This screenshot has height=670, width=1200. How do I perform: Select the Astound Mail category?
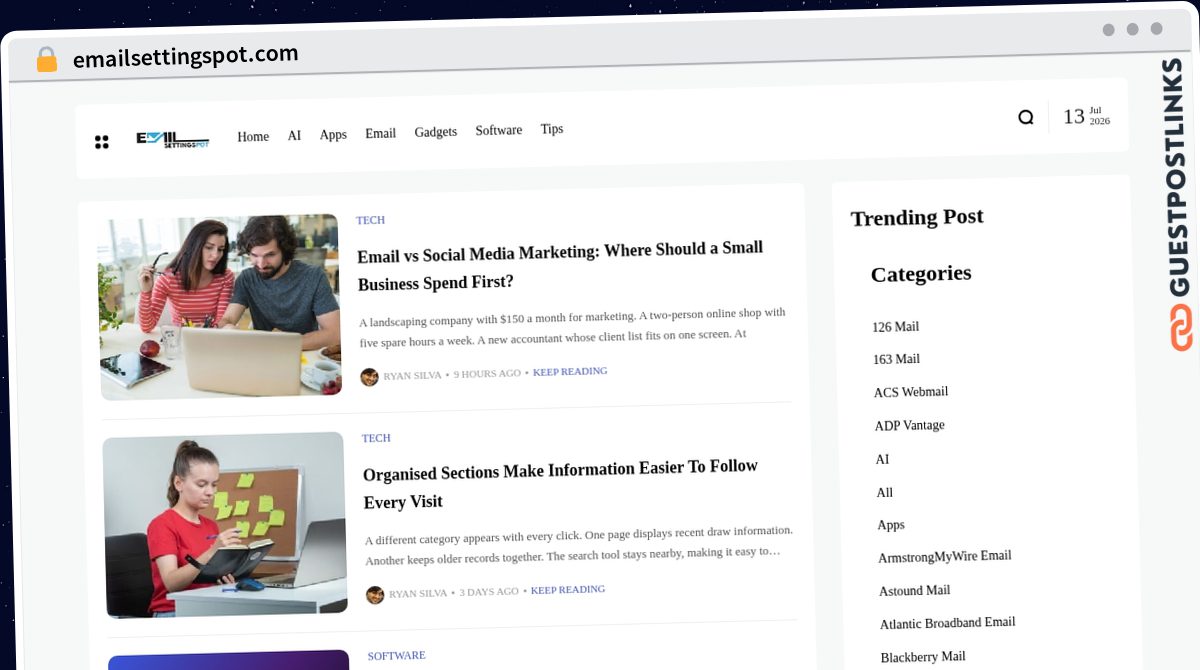pos(915,591)
